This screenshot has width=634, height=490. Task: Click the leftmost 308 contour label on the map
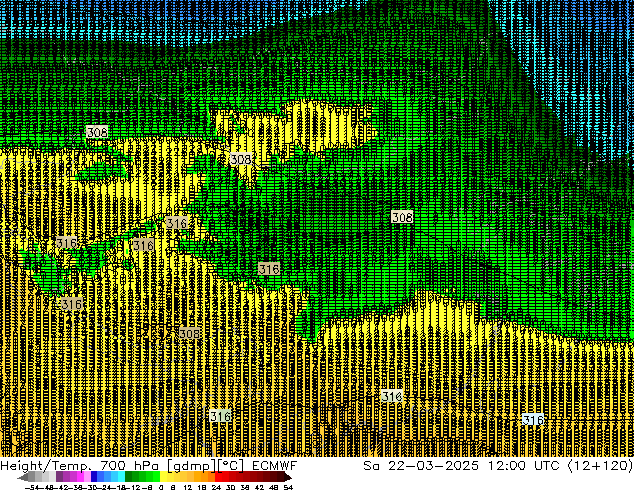point(97,132)
